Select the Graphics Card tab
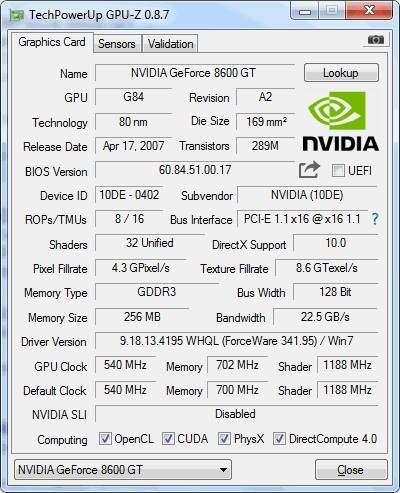The width and height of the screenshot is (400, 493). (x=52, y=42)
